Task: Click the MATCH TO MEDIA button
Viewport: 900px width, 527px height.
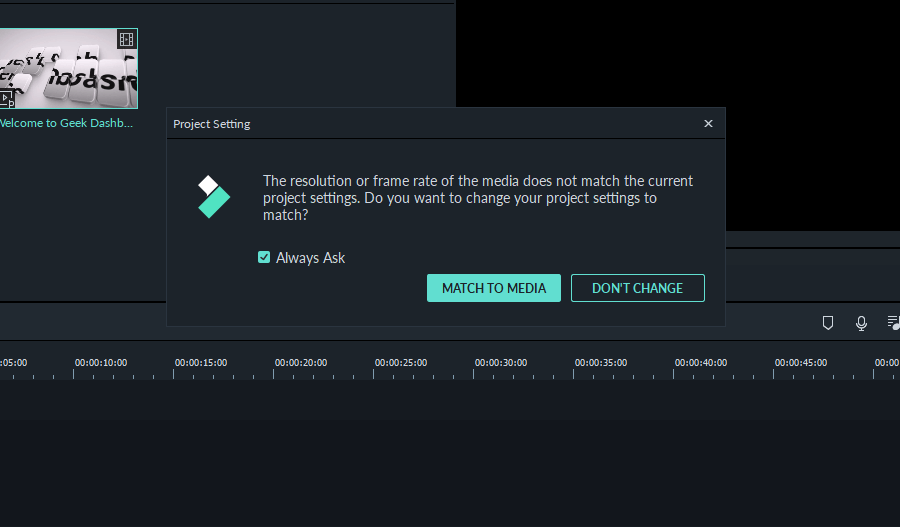Action: (494, 288)
